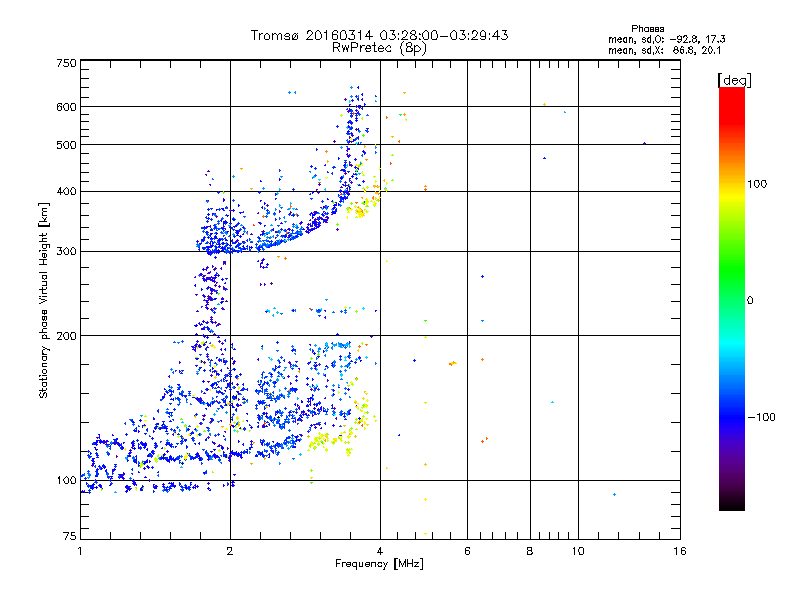This screenshot has height=600, width=800.
Task: Click the x-axis "4" tick label
Action: click(380, 551)
